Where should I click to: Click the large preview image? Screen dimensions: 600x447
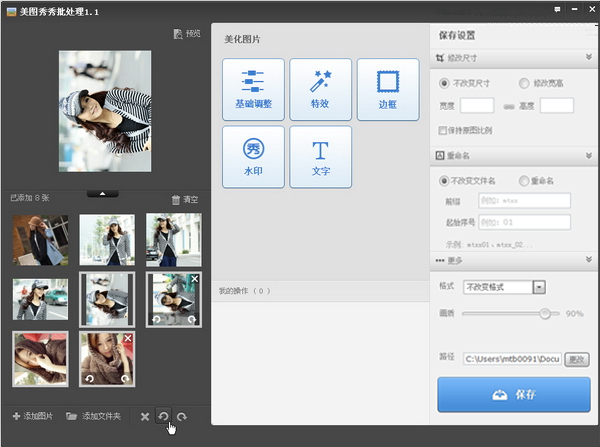pos(105,111)
